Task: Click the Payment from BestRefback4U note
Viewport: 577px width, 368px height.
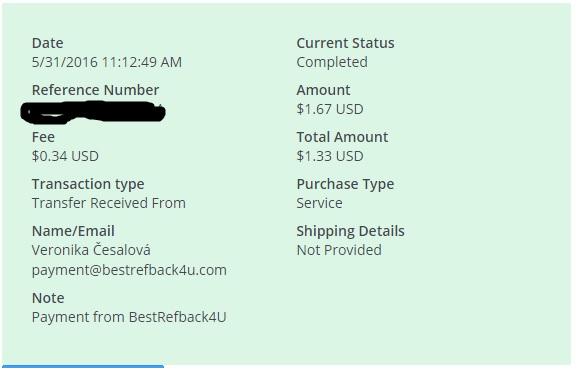Action: coord(129,317)
